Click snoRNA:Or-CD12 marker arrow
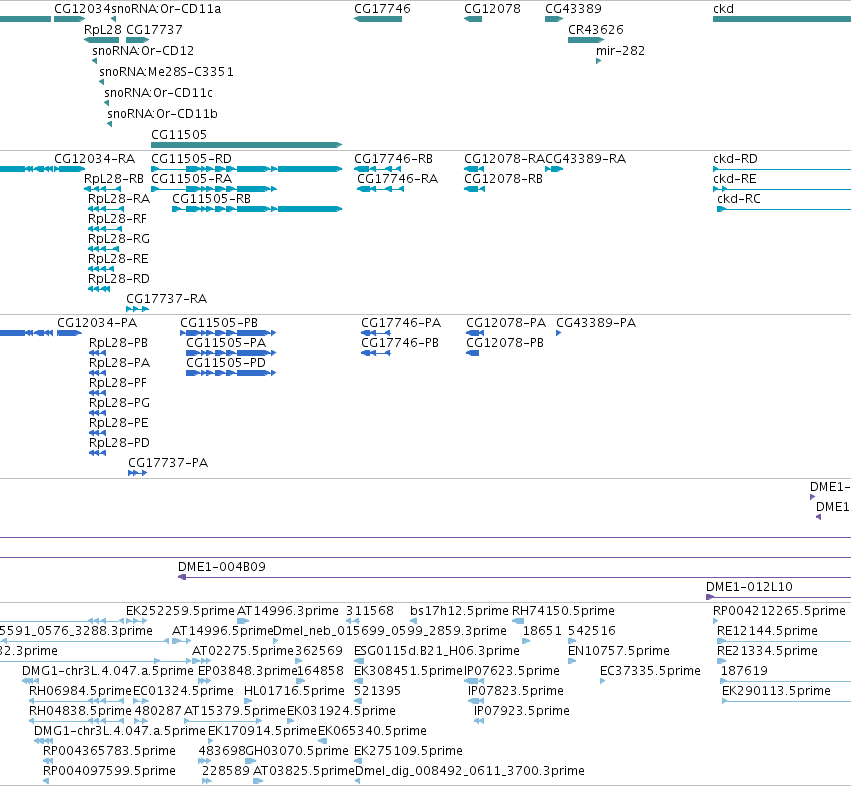851x786 pixels. click(x=94, y=61)
